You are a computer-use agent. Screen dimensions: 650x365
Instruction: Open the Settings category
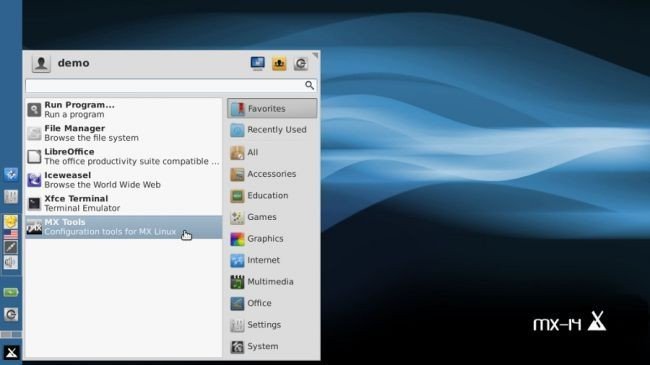tap(272, 325)
